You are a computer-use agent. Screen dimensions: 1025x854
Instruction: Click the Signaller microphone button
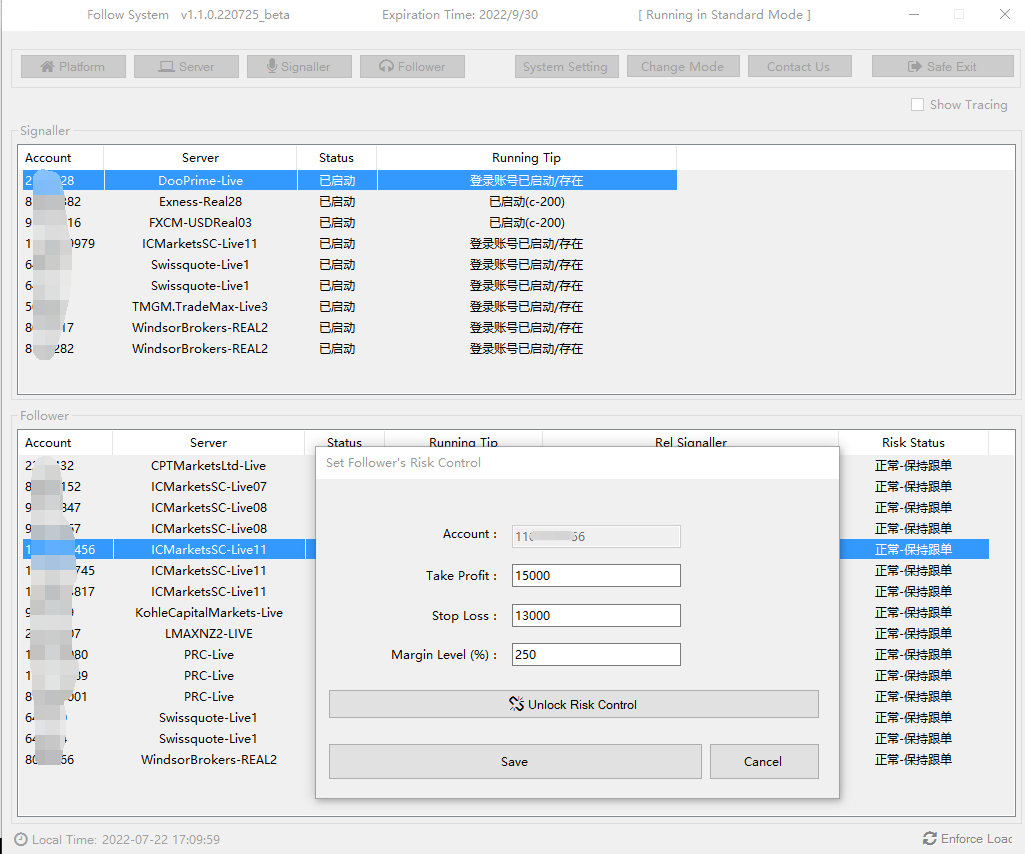coord(298,67)
